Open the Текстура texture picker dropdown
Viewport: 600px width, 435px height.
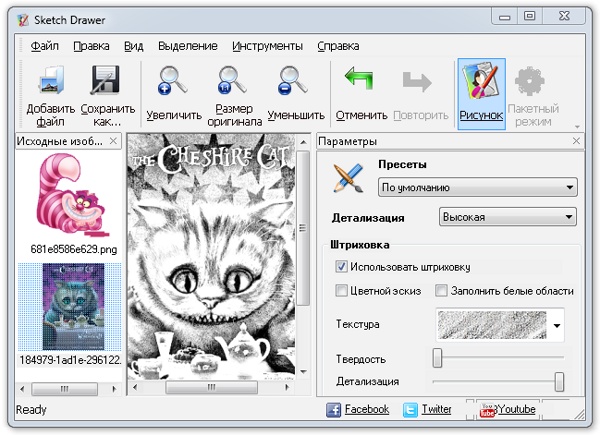pyautogui.click(x=558, y=325)
